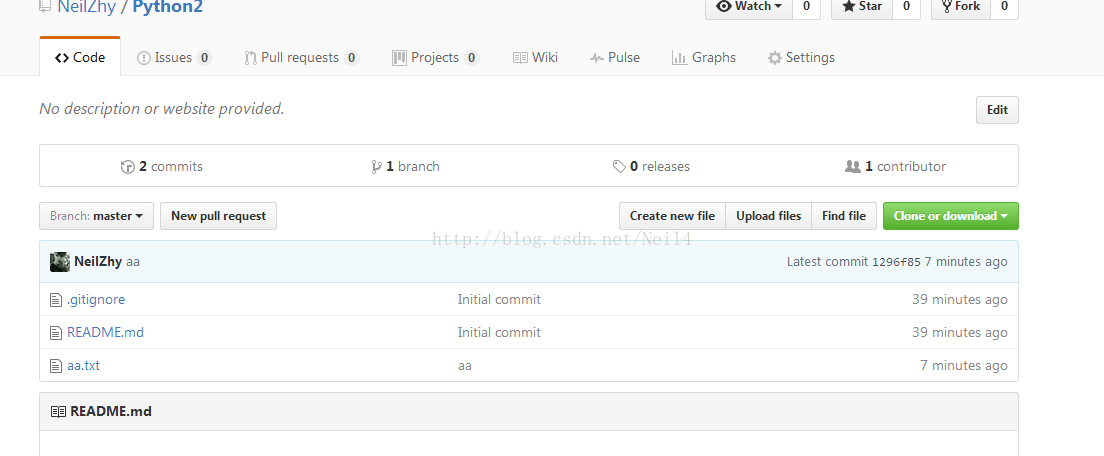The height and width of the screenshot is (456, 1104).
Task: Click the Pull requests merge icon
Action: click(250, 58)
